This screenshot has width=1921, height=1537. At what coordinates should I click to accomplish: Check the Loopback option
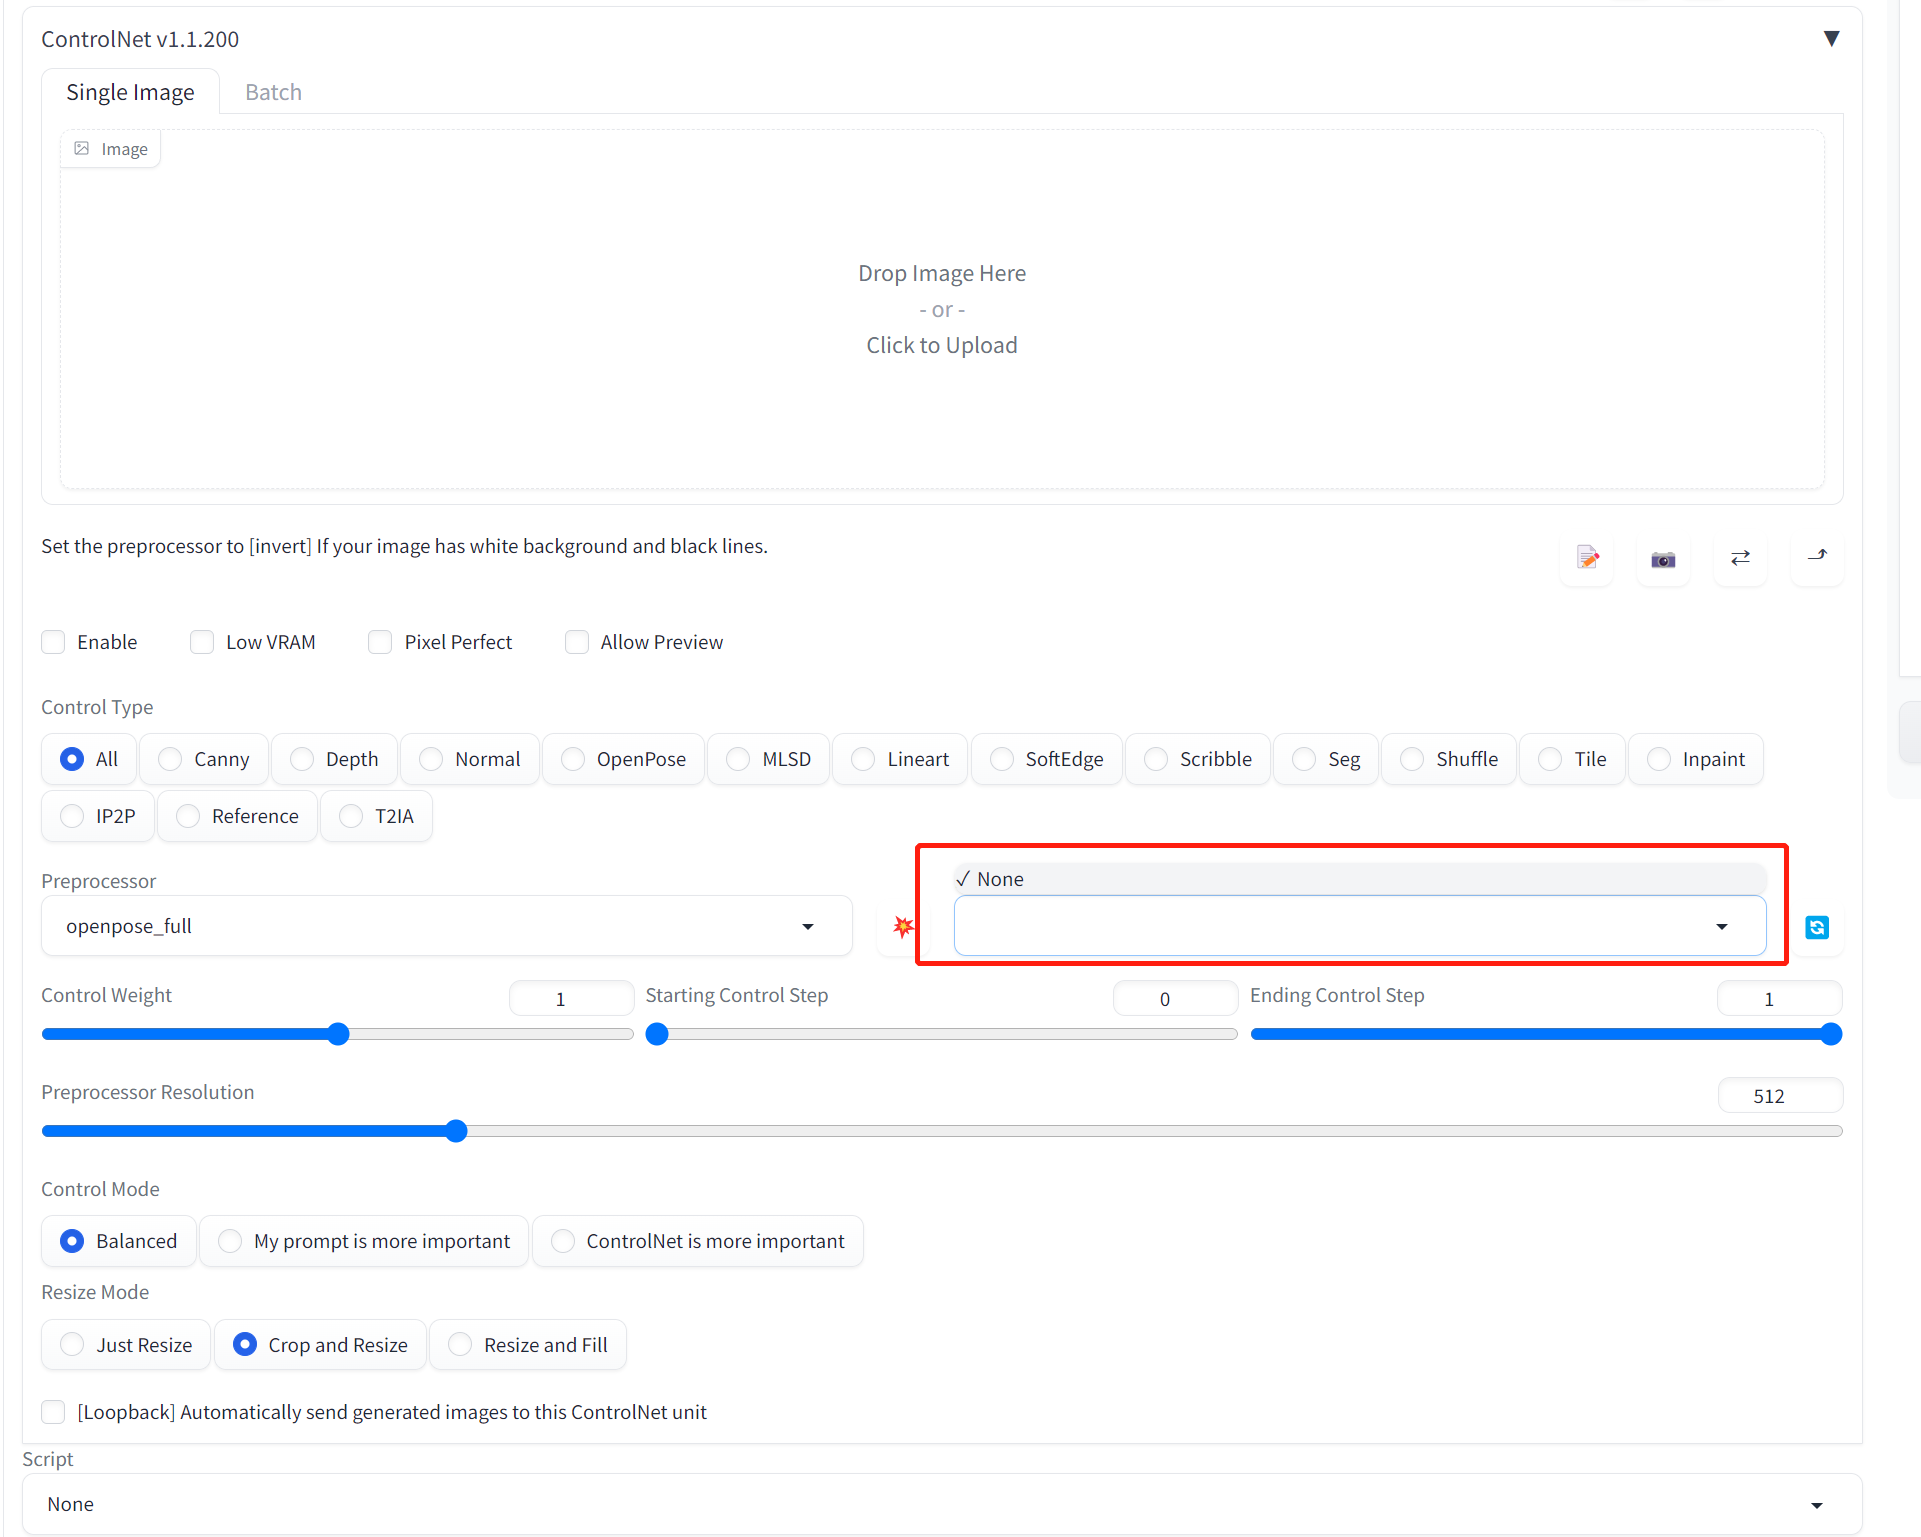click(x=53, y=1412)
